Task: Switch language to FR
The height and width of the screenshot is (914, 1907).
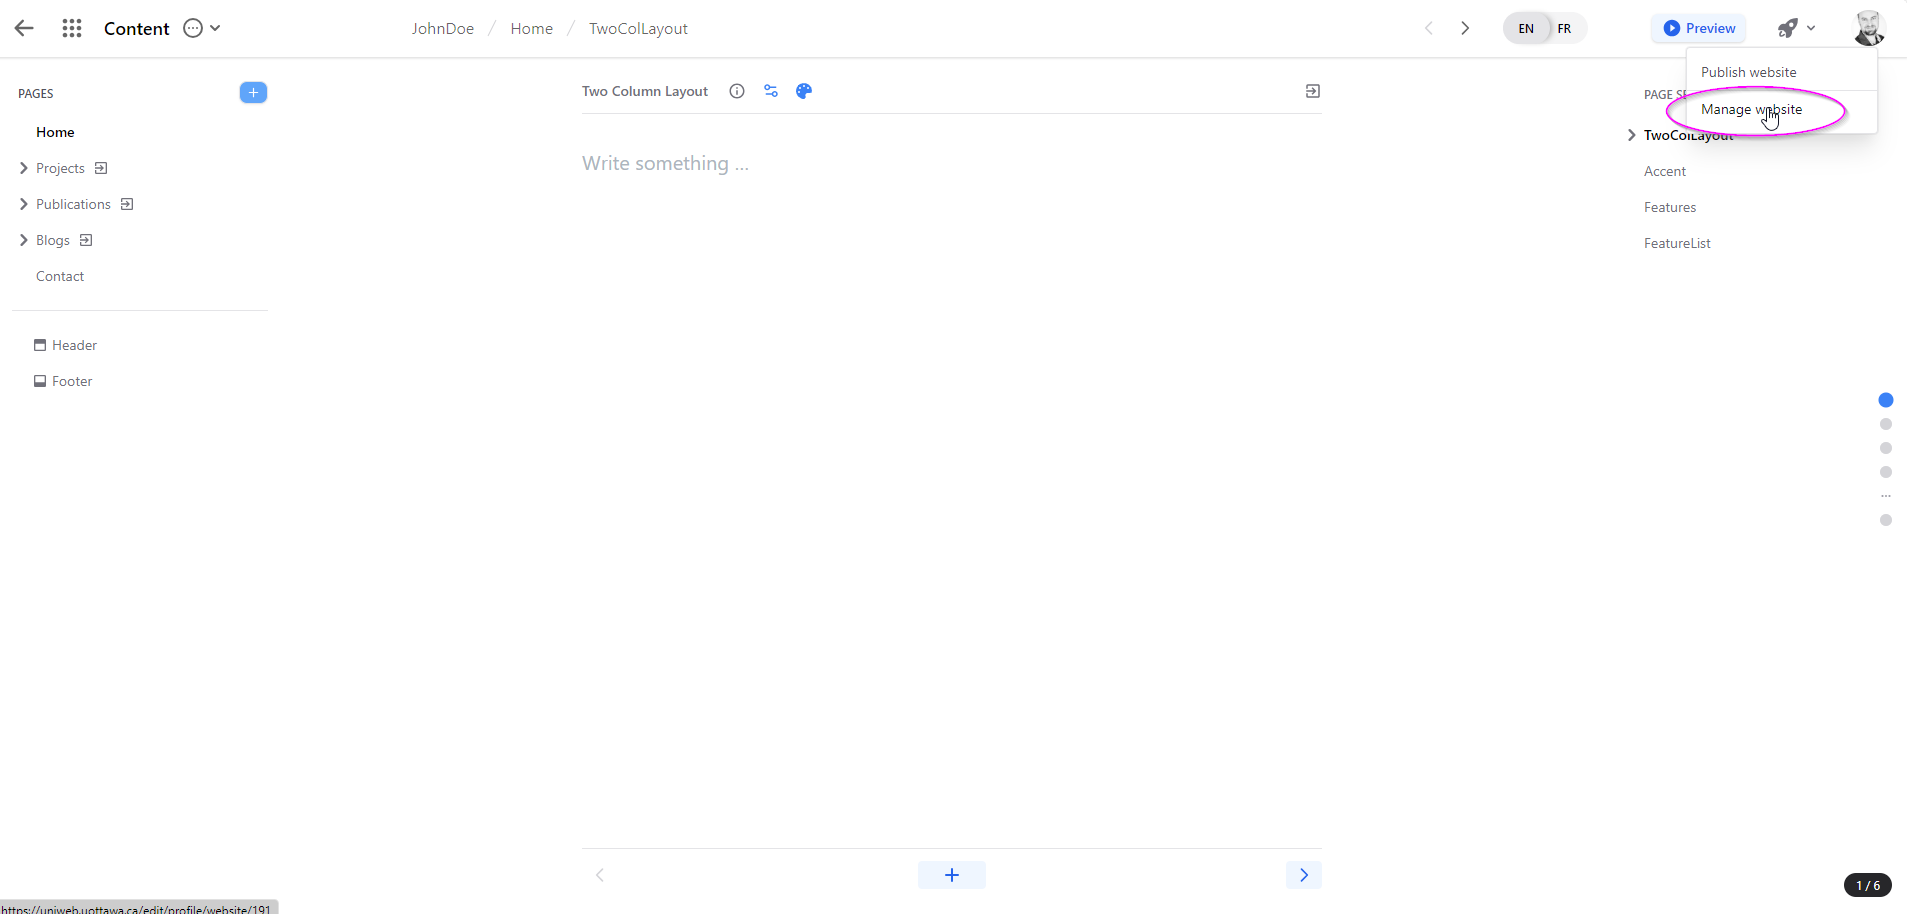Action: tap(1565, 28)
